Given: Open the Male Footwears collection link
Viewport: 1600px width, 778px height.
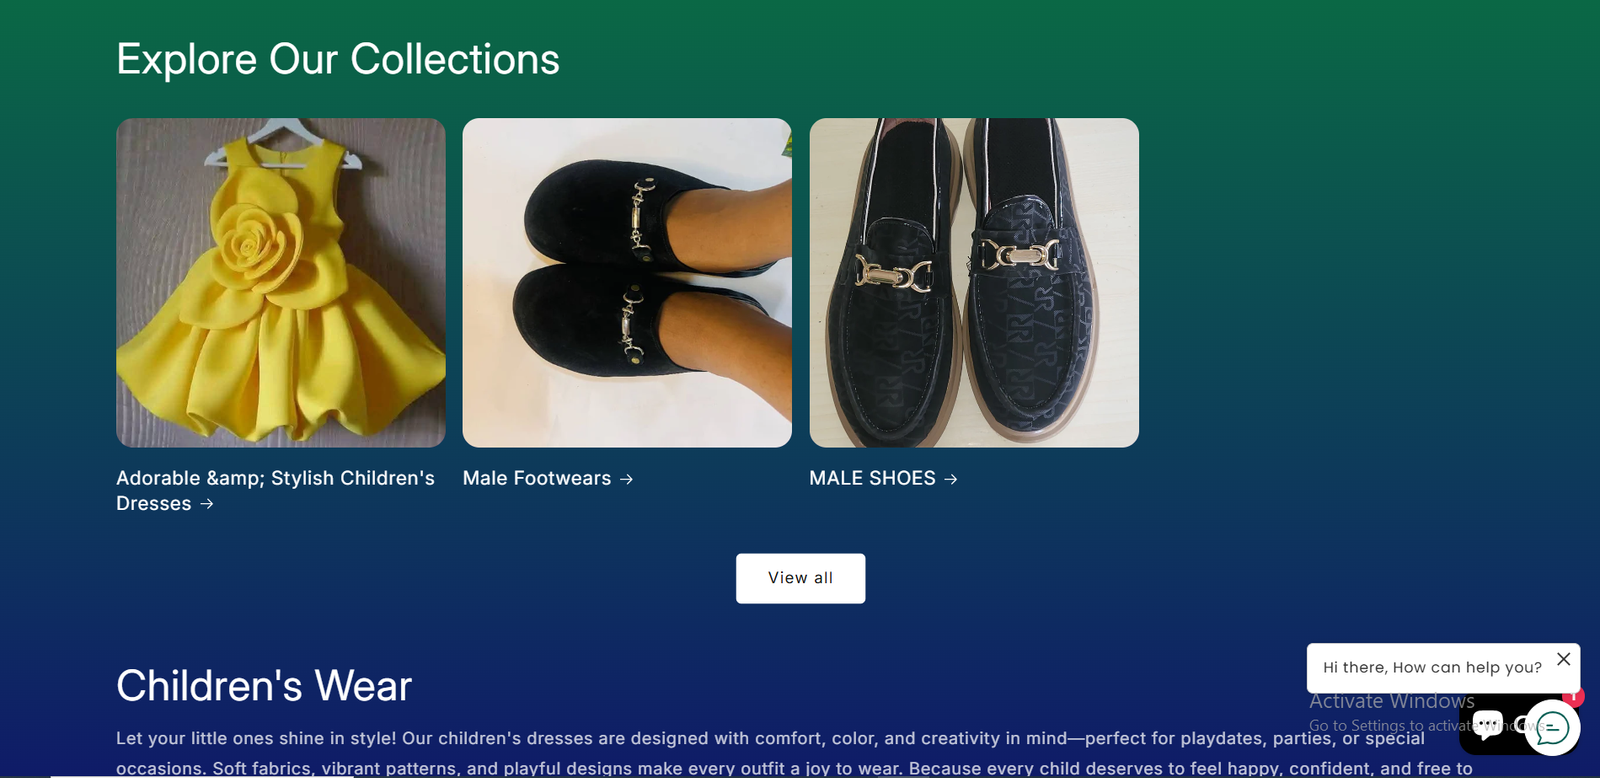Looking at the screenshot, I should [x=536, y=479].
